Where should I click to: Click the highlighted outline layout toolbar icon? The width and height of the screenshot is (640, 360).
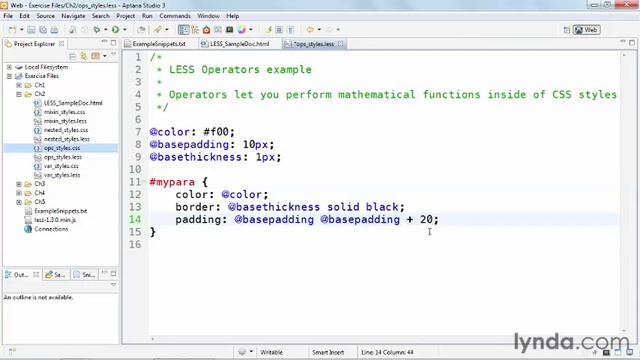184,29
